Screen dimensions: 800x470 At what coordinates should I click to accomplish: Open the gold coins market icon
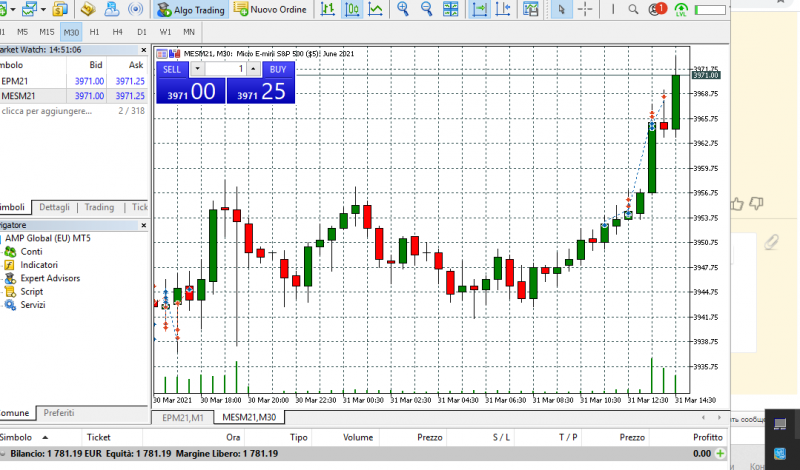(x=88, y=9)
